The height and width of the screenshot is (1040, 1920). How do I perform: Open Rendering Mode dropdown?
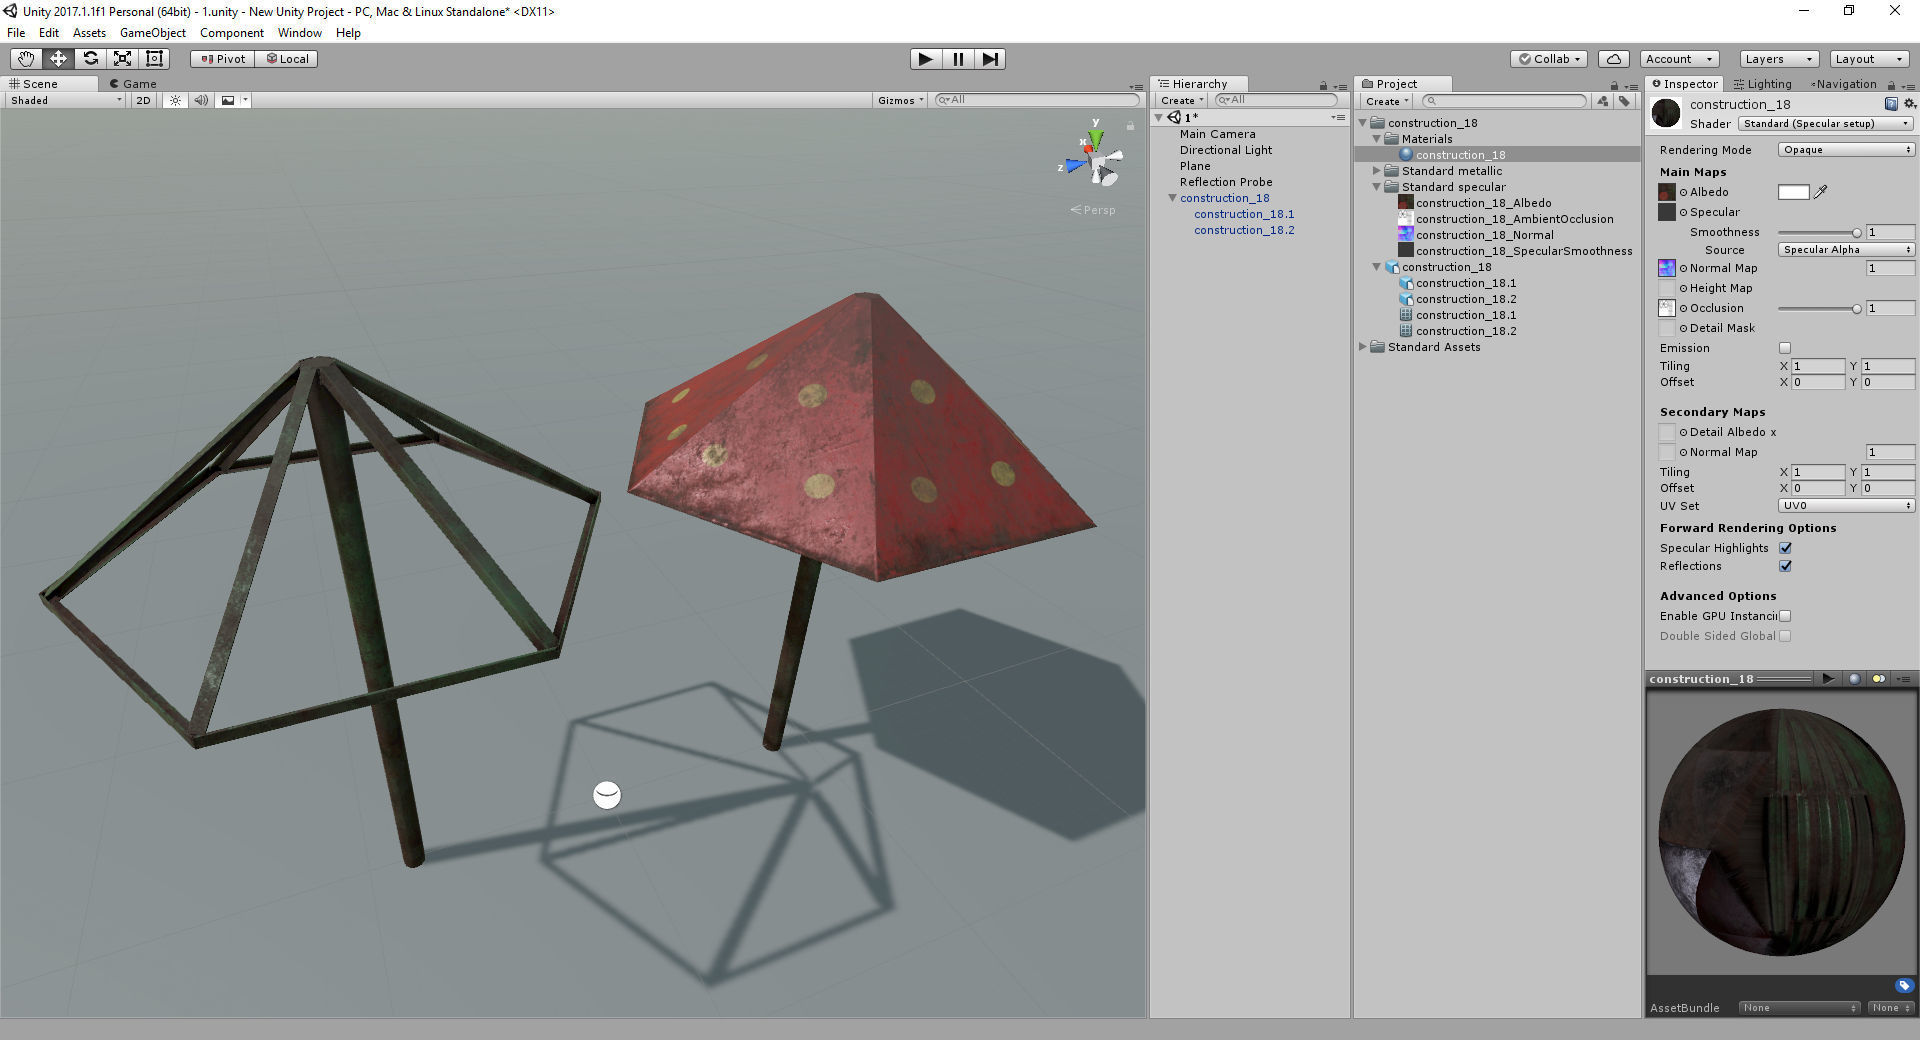click(1846, 150)
